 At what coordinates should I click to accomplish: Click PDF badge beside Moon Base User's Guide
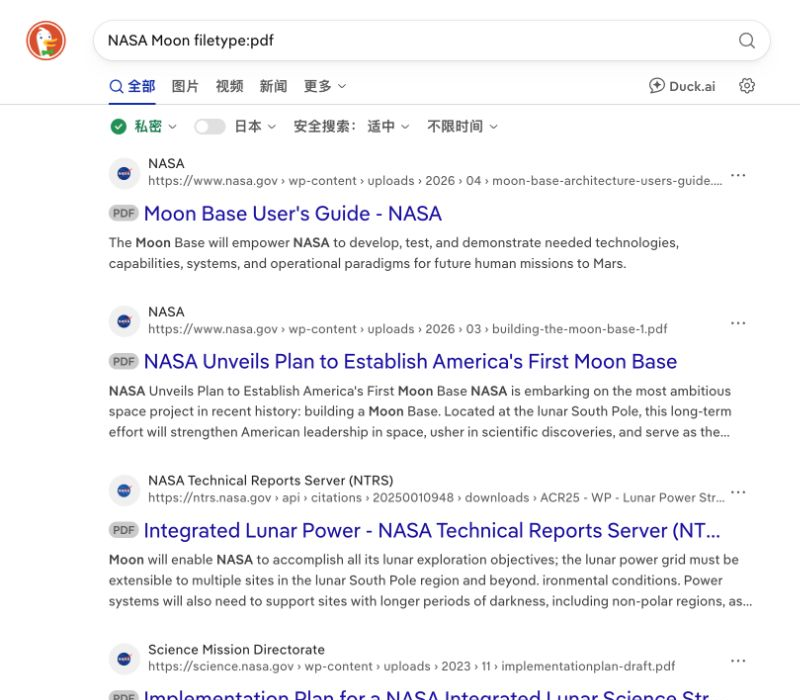click(123, 213)
